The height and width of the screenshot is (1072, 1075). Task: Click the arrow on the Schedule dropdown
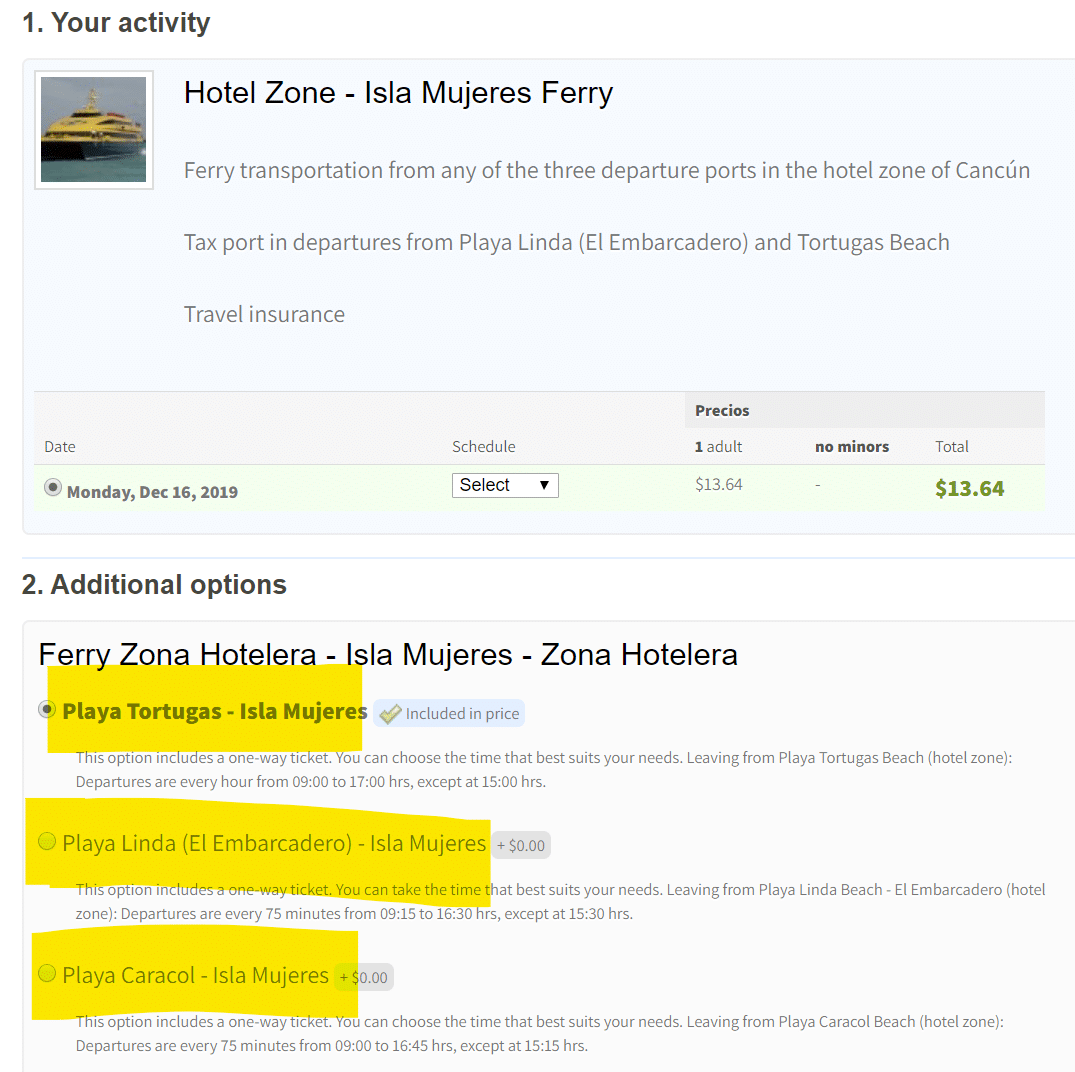tap(544, 485)
